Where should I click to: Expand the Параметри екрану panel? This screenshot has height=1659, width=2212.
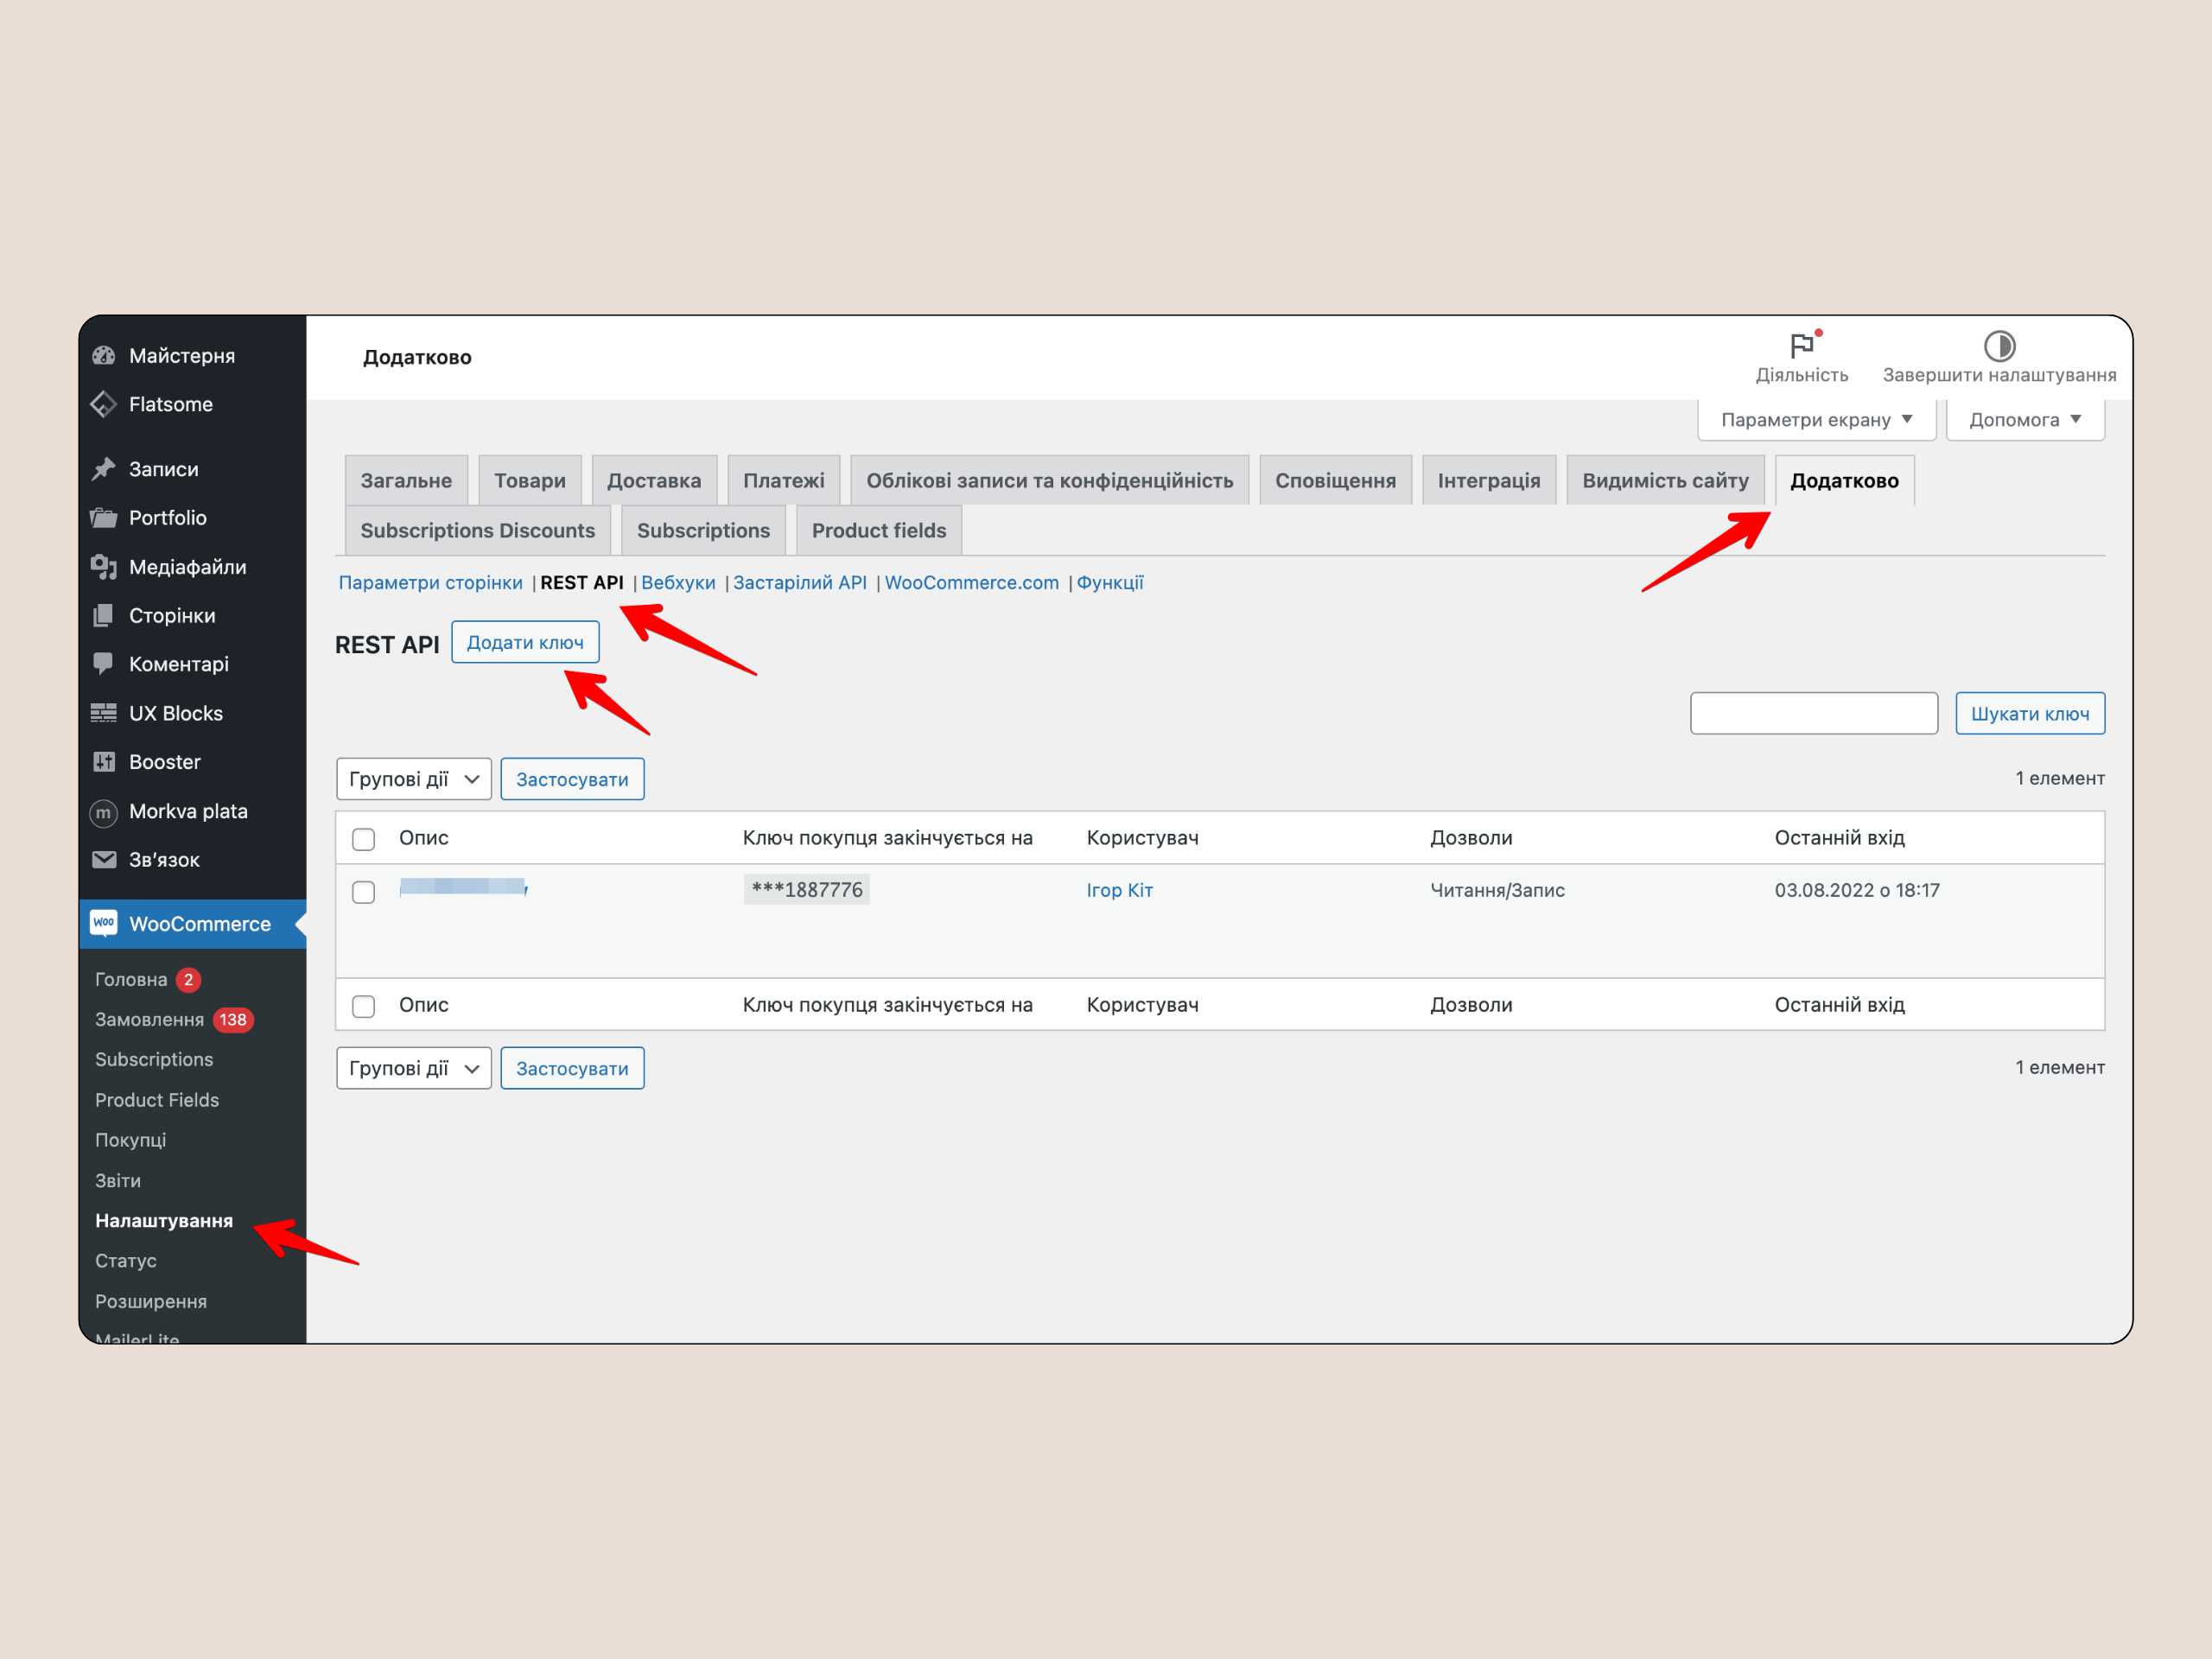pyautogui.click(x=1816, y=420)
